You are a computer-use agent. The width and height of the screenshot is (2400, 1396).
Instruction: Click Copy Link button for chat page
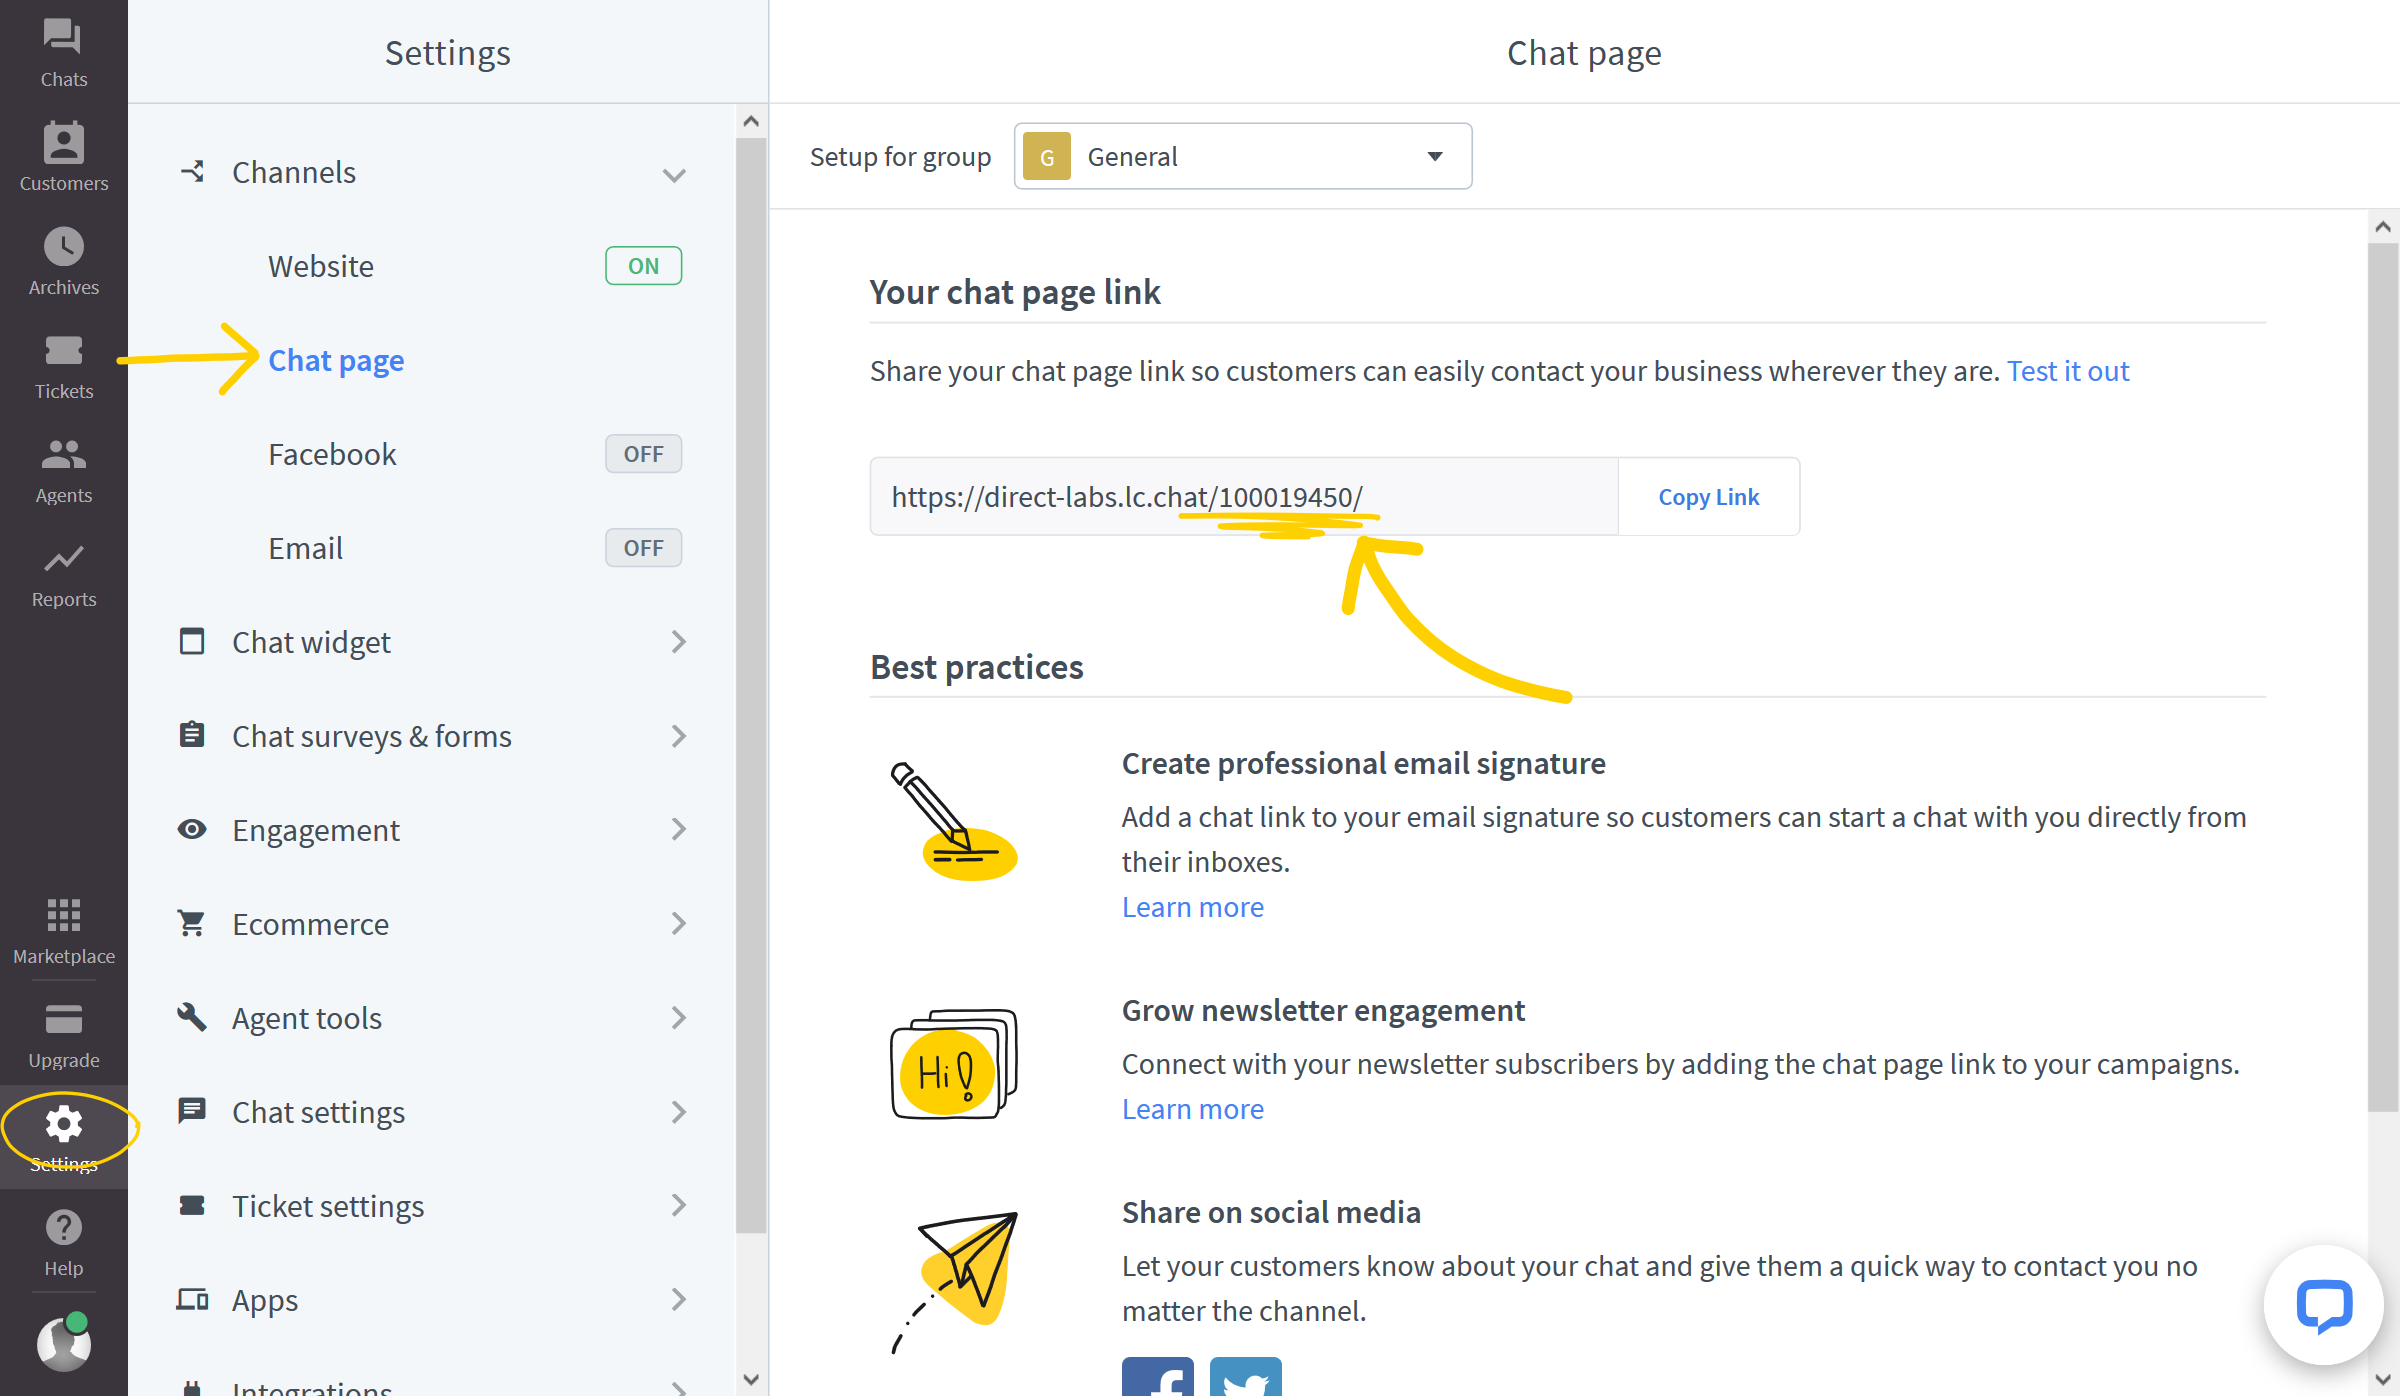click(1707, 495)
